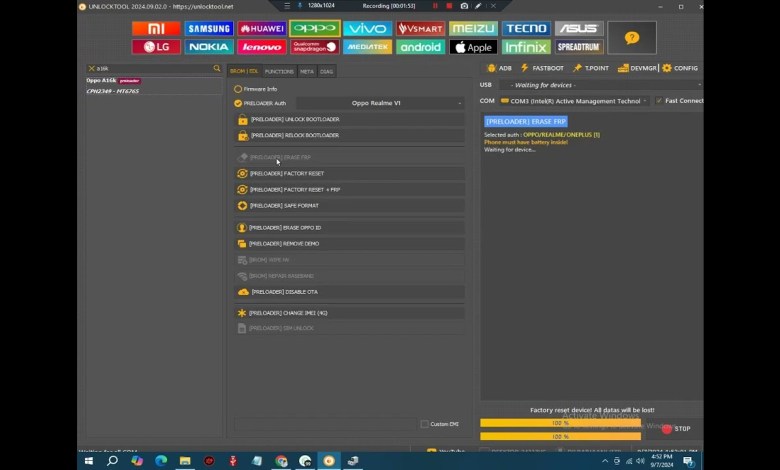Switch to the META tab
This screenshot has width=780, height=470.
coord(307,71)
